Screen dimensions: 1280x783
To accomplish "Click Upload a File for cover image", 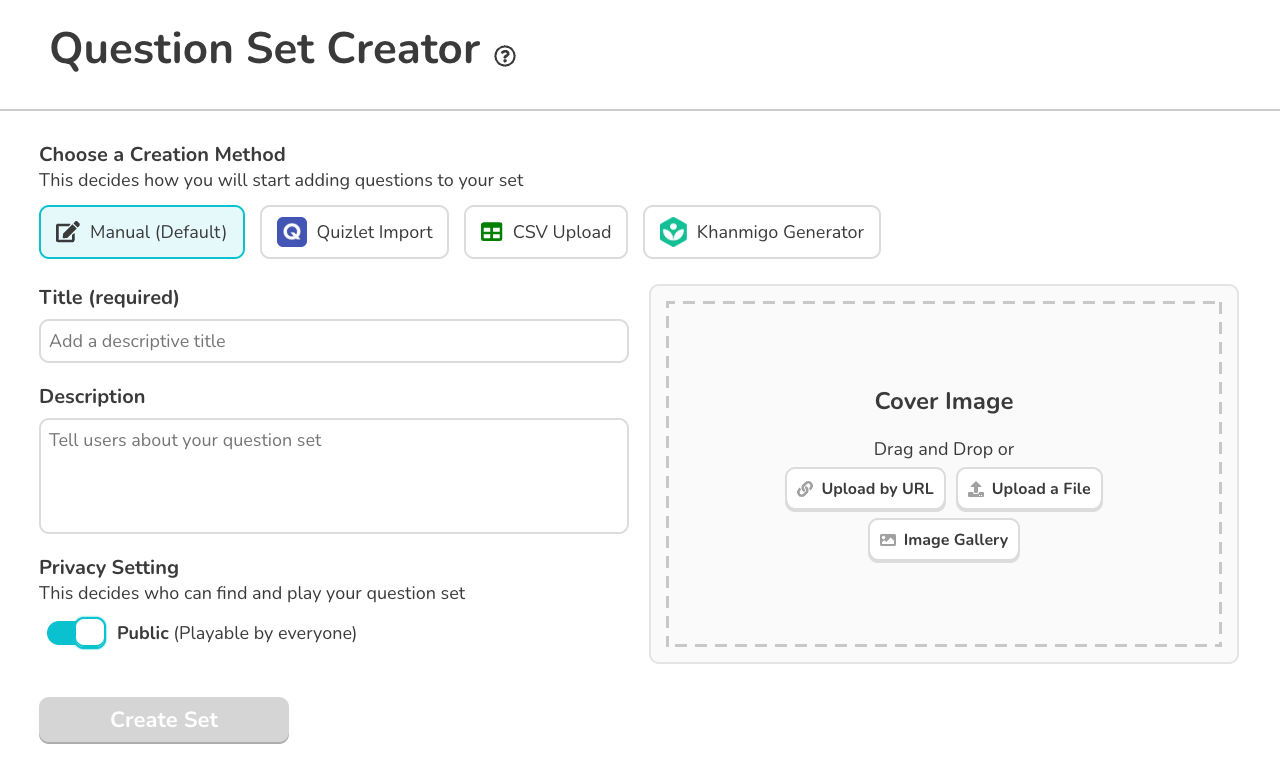I will (1029, 488).
